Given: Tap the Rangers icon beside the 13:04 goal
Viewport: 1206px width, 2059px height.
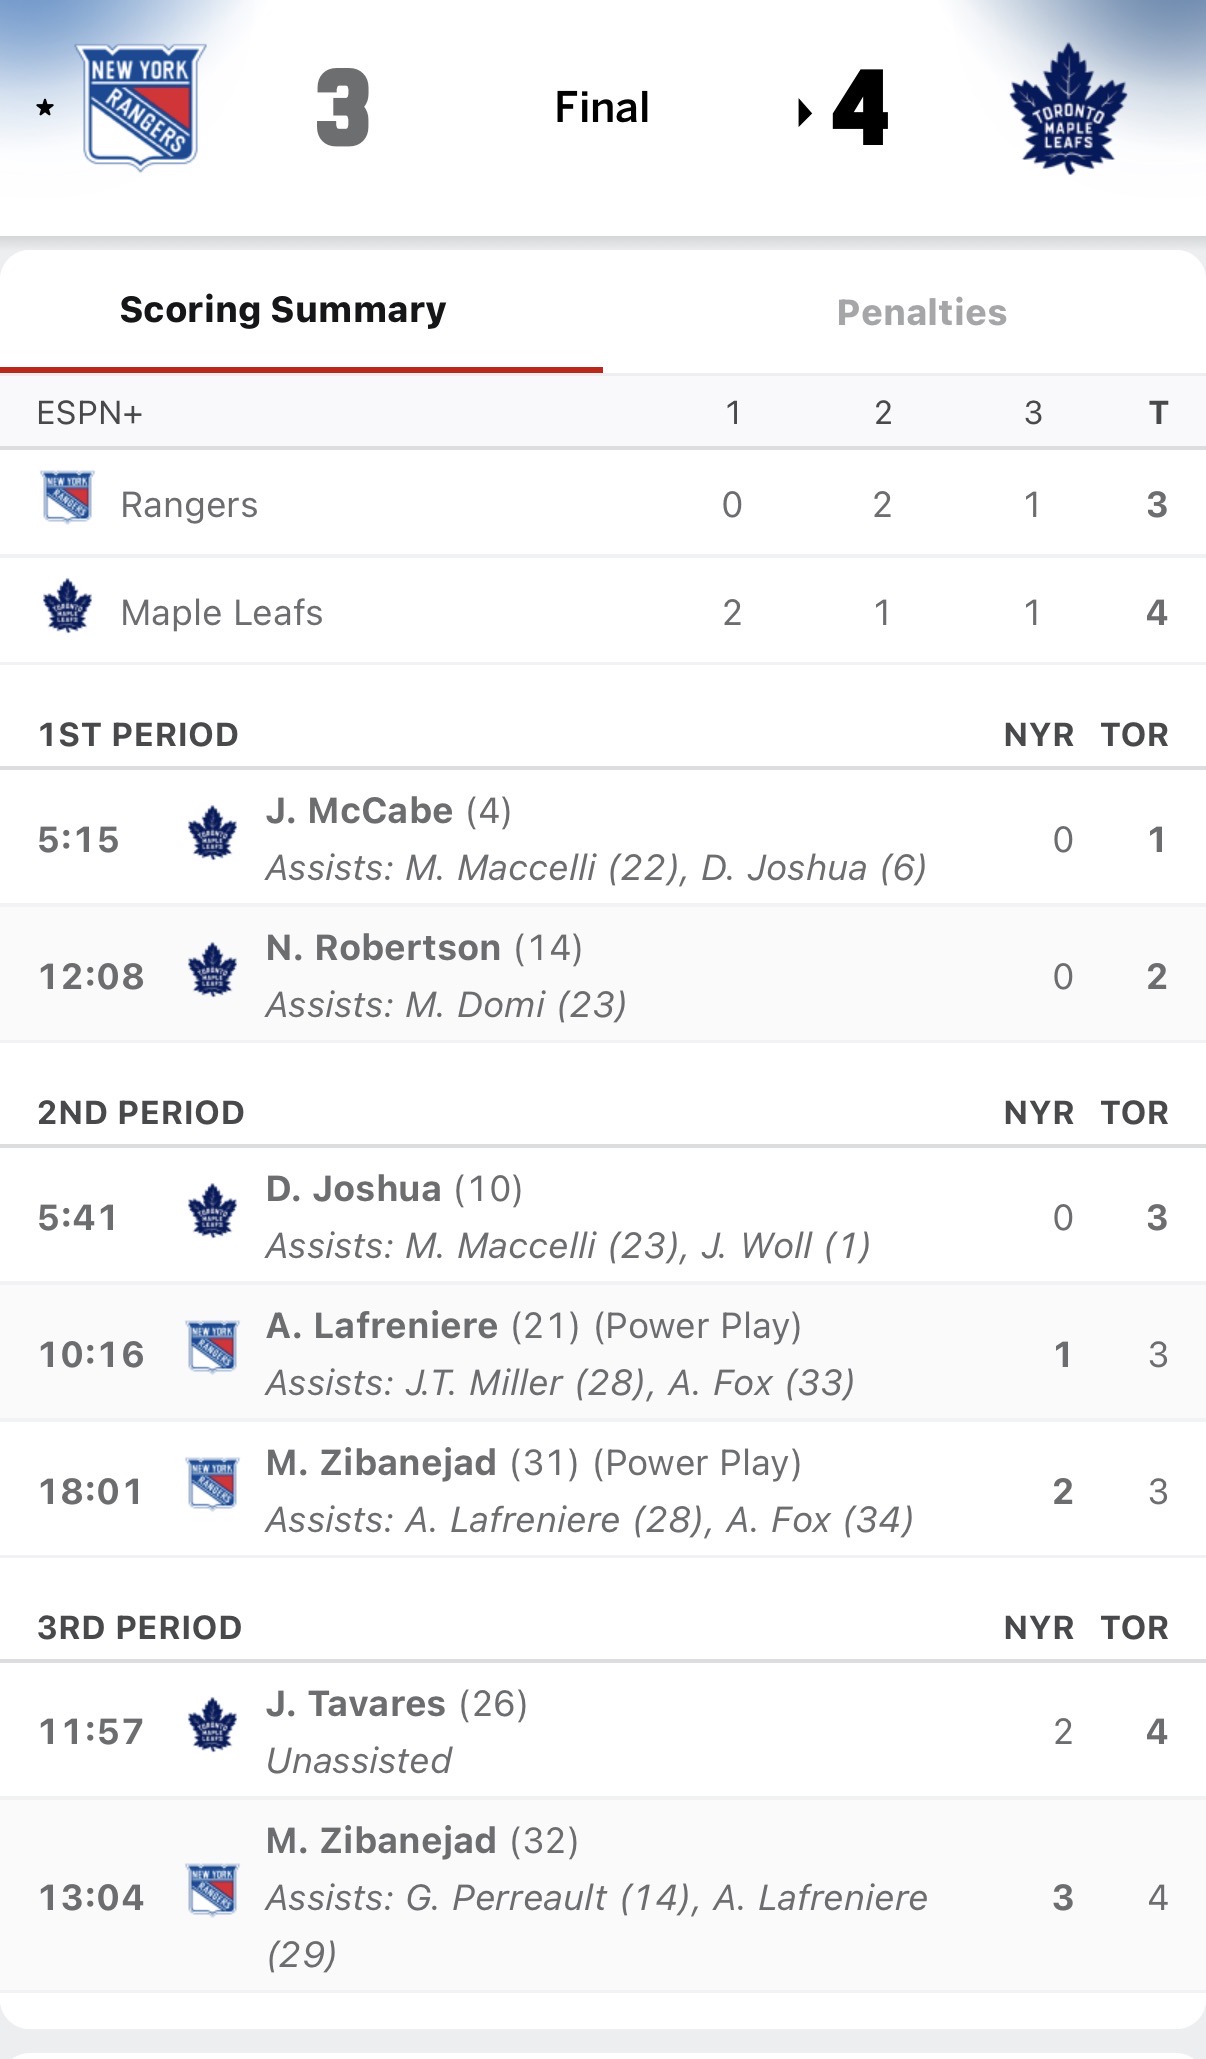Looking at the screenshot, I should (212, 1890).
